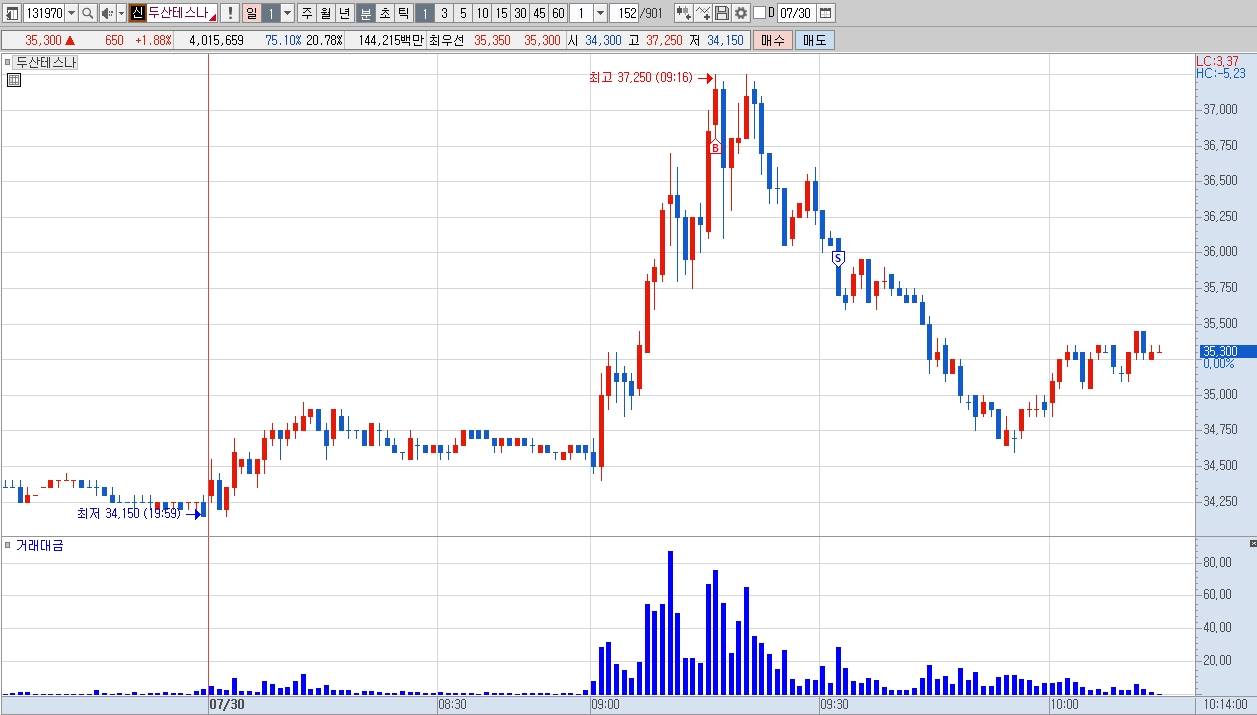Image resolution: width=1257 pixels, height=715 pixels.
Task: Click the line drawing tool icon
Action: (x=703, y=13)
